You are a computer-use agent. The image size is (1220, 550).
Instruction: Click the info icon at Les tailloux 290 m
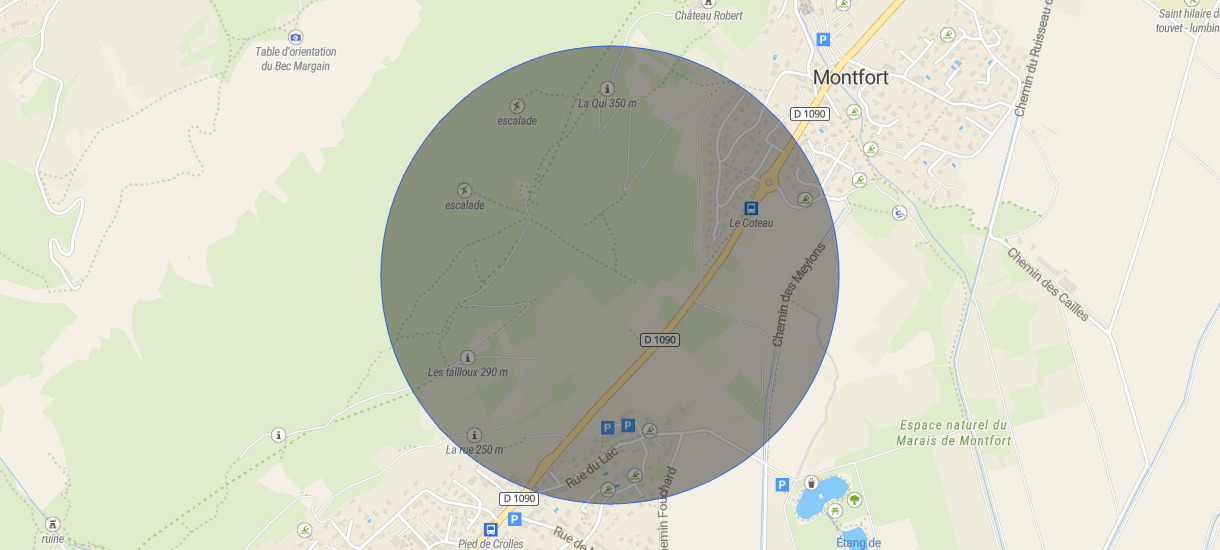tap(467, 357)
